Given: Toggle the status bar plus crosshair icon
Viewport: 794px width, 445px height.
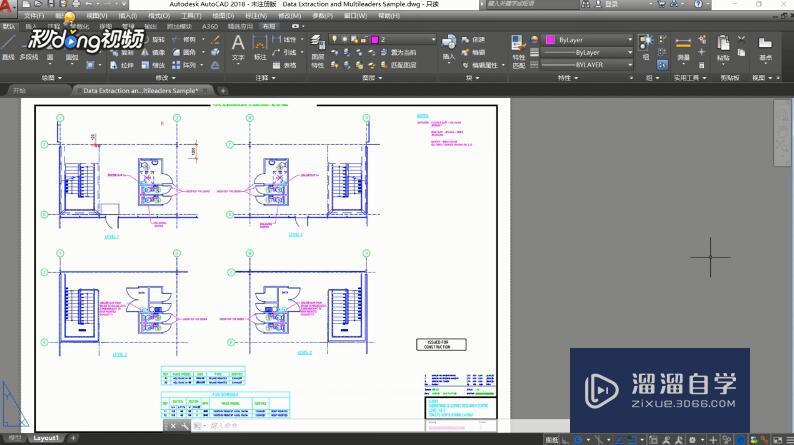Looking at the screenshot, I should pos(713,440).
